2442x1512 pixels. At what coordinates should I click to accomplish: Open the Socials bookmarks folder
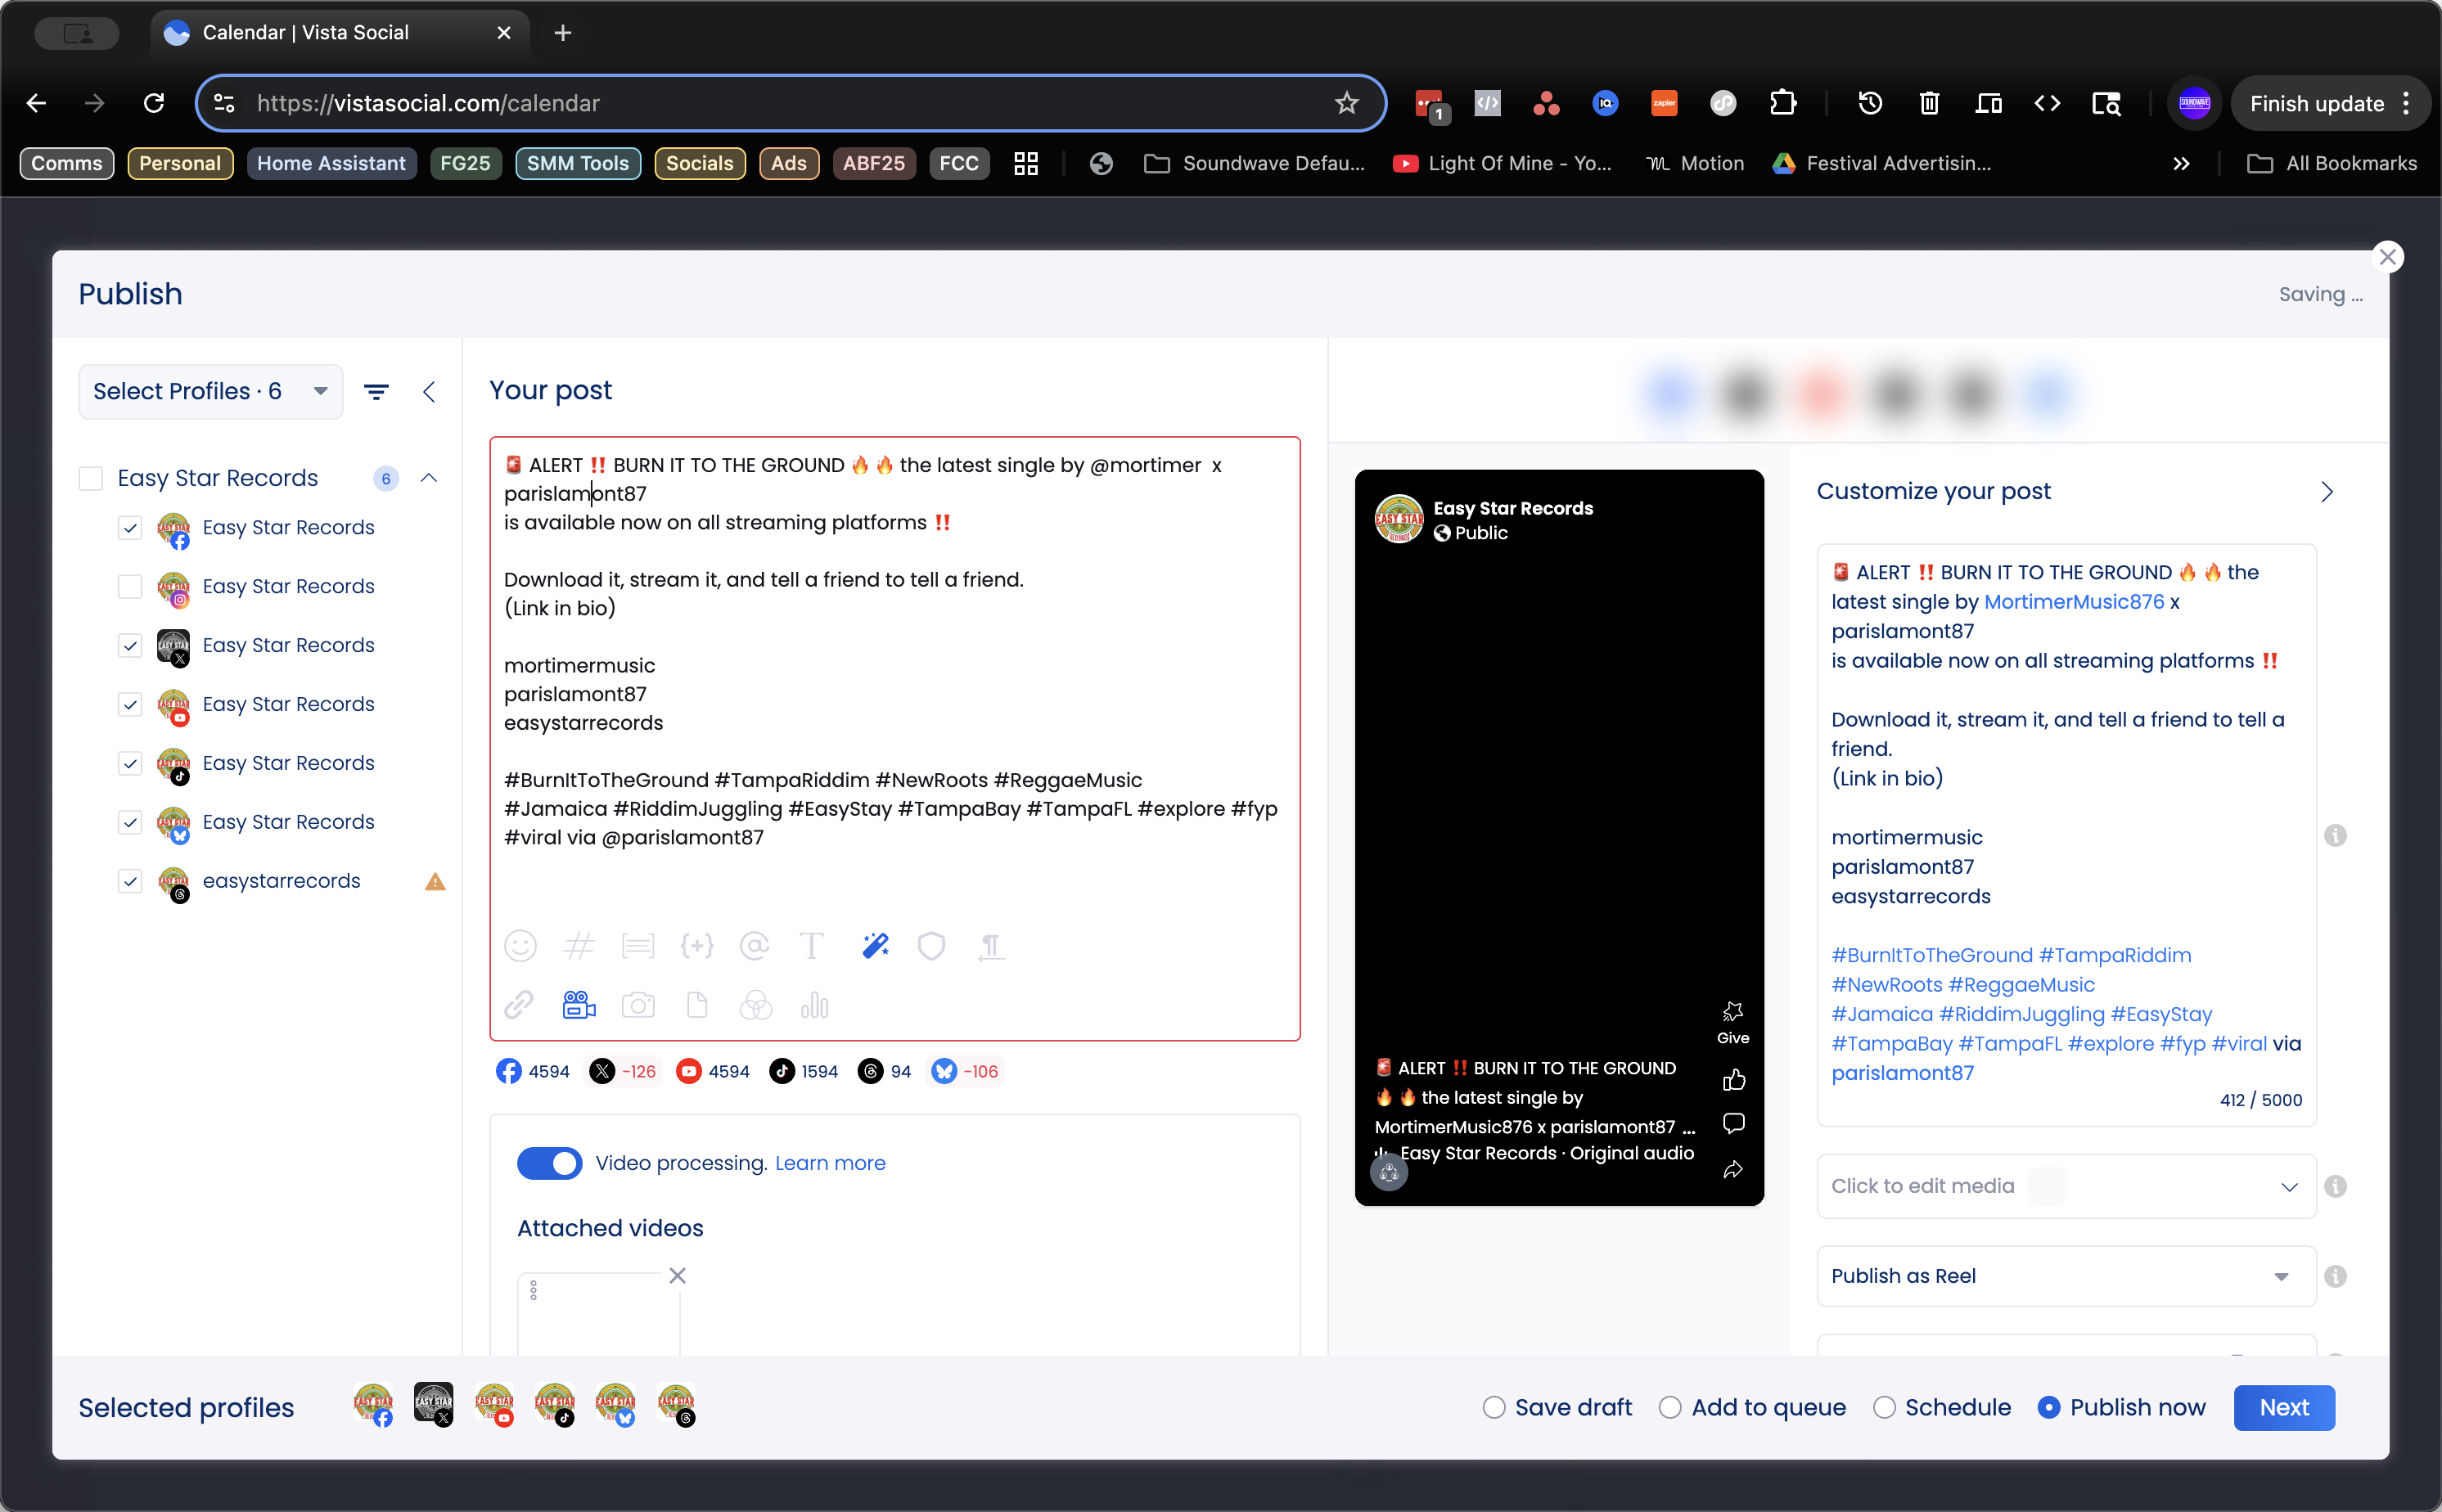pyautogui.click(x=700, y=163)
